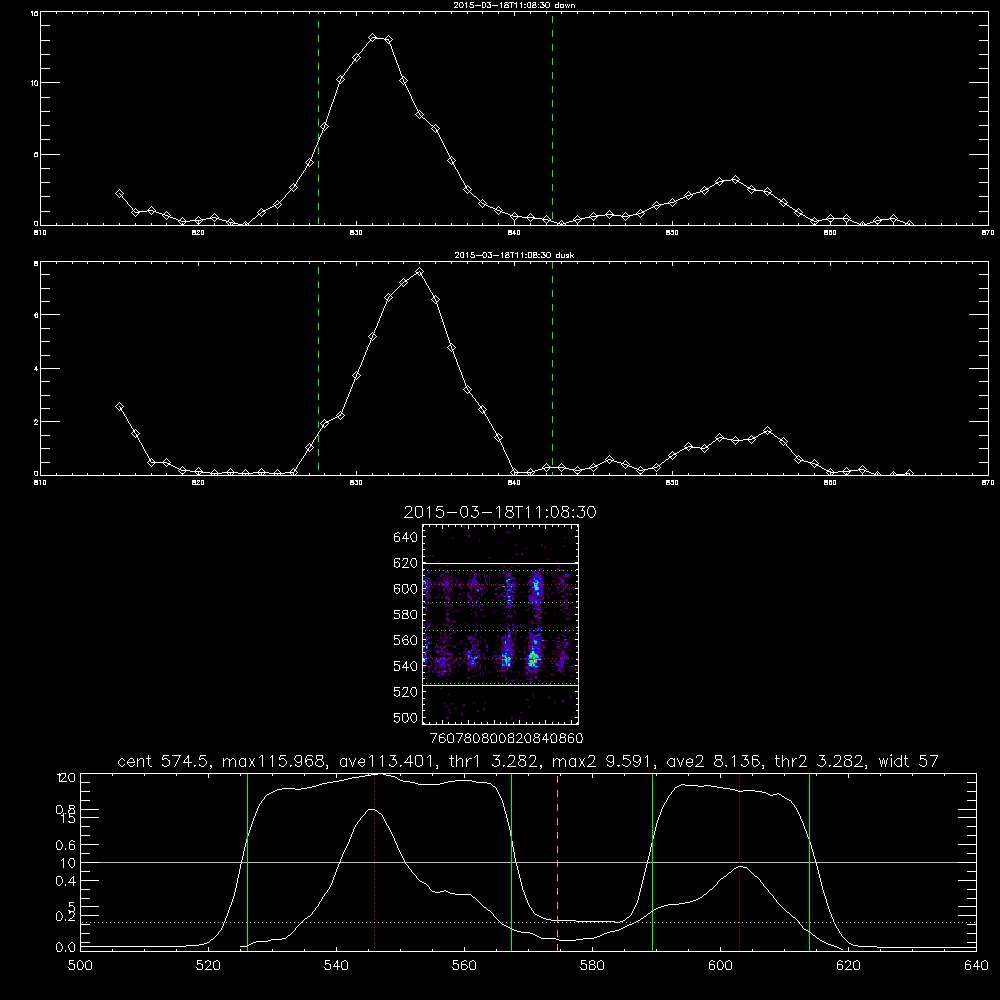The image size is (1000, 1000).
Task: Click the peak diamond marker of the dusk curve
Action: tap(419, 272)
